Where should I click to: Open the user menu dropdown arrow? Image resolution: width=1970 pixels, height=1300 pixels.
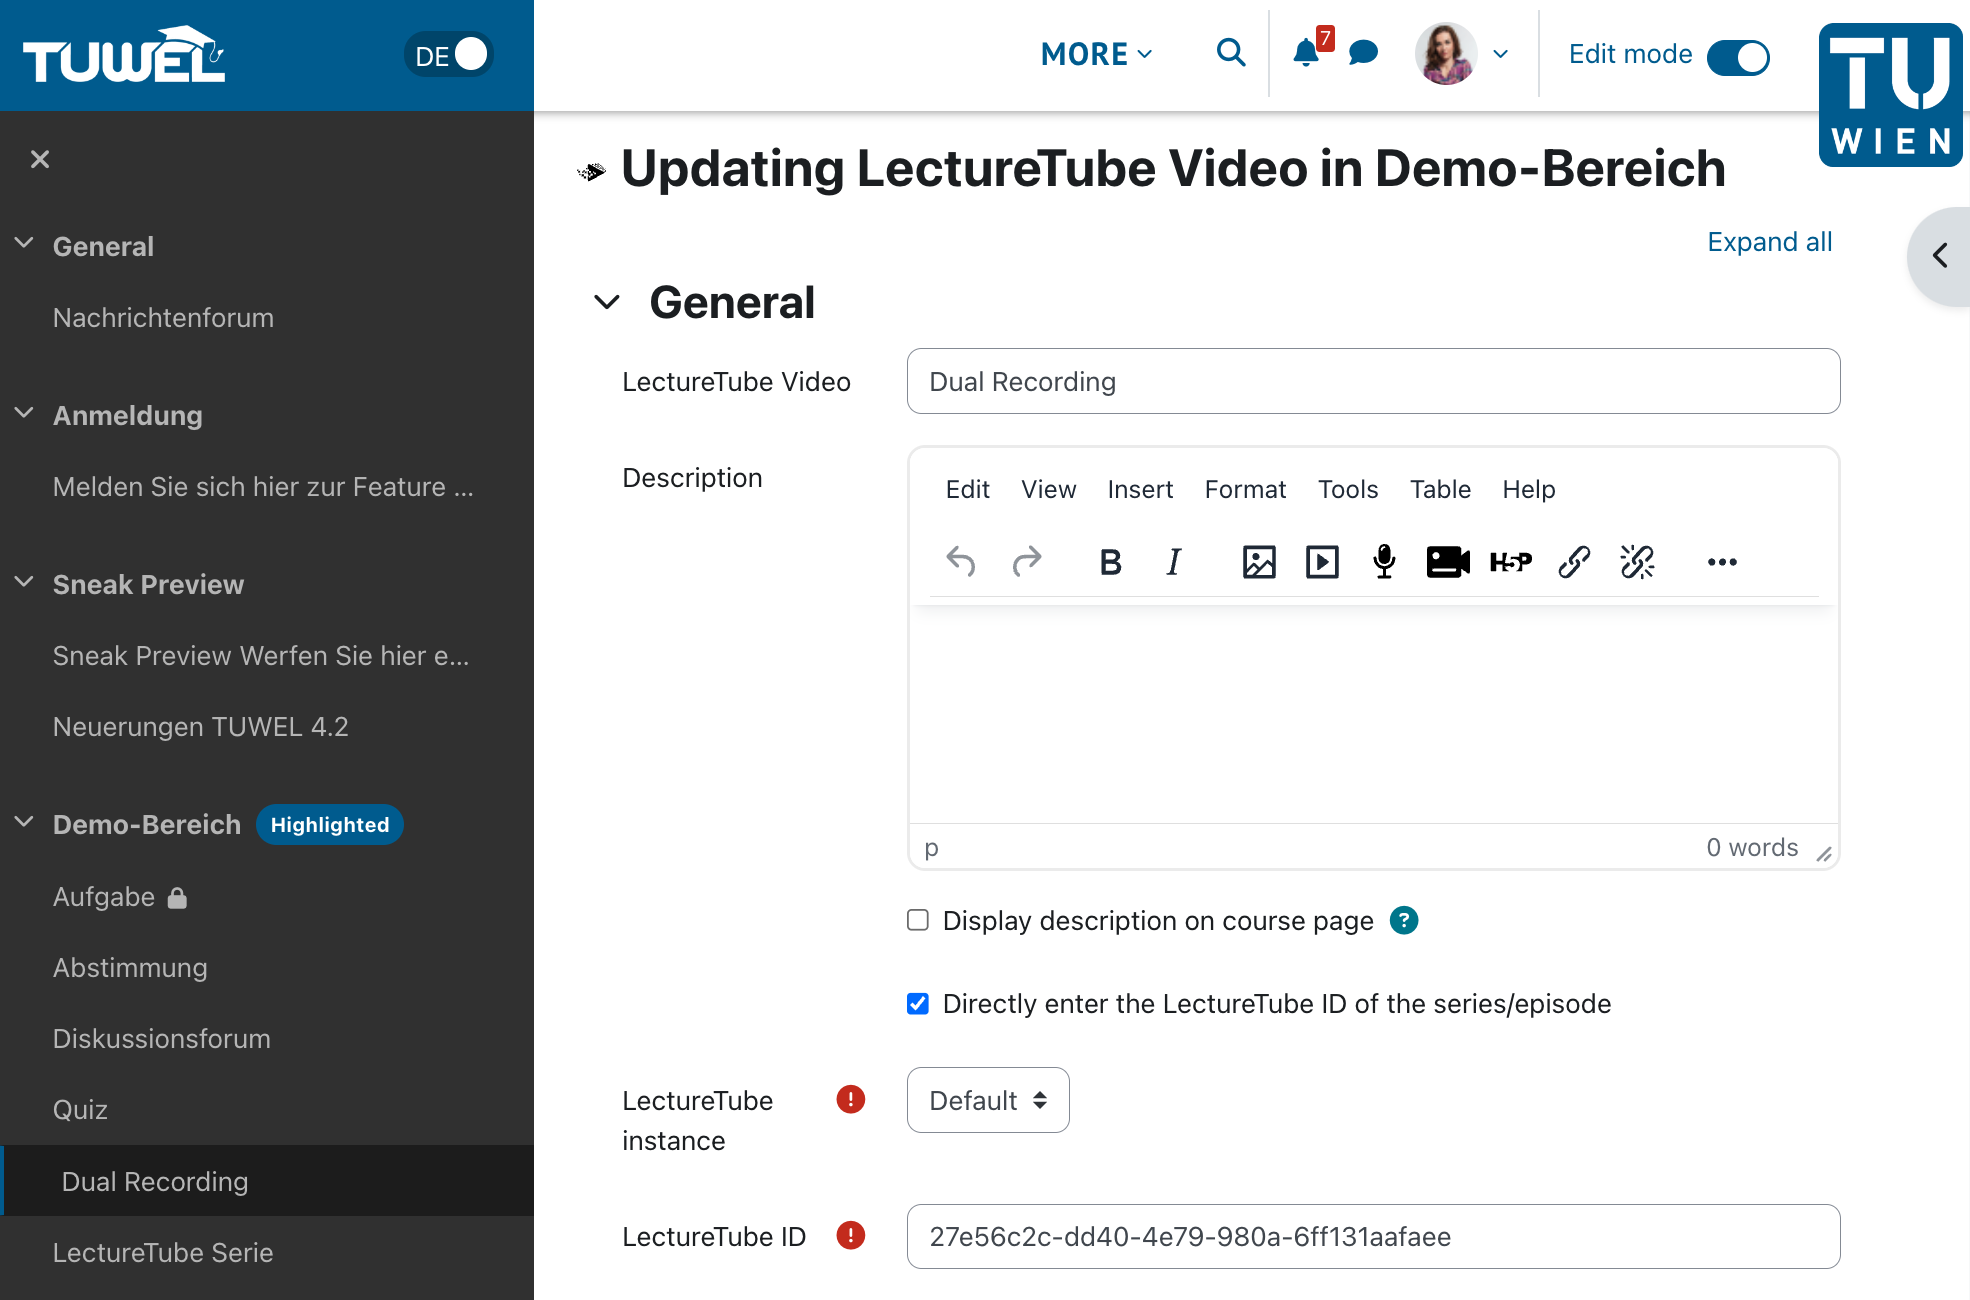click(1500, 54)
